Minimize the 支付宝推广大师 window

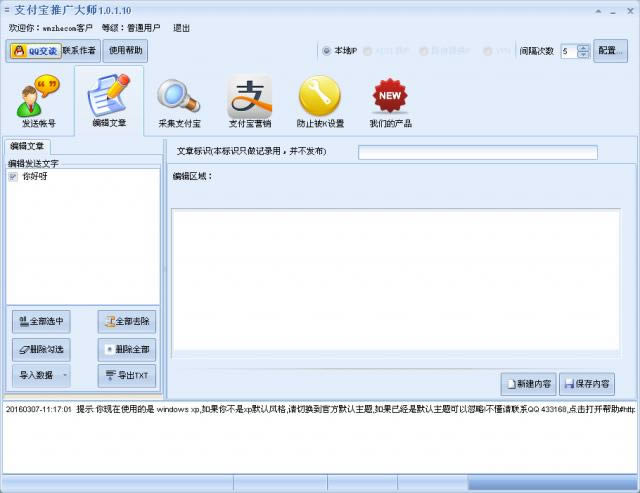click(613, 11)
